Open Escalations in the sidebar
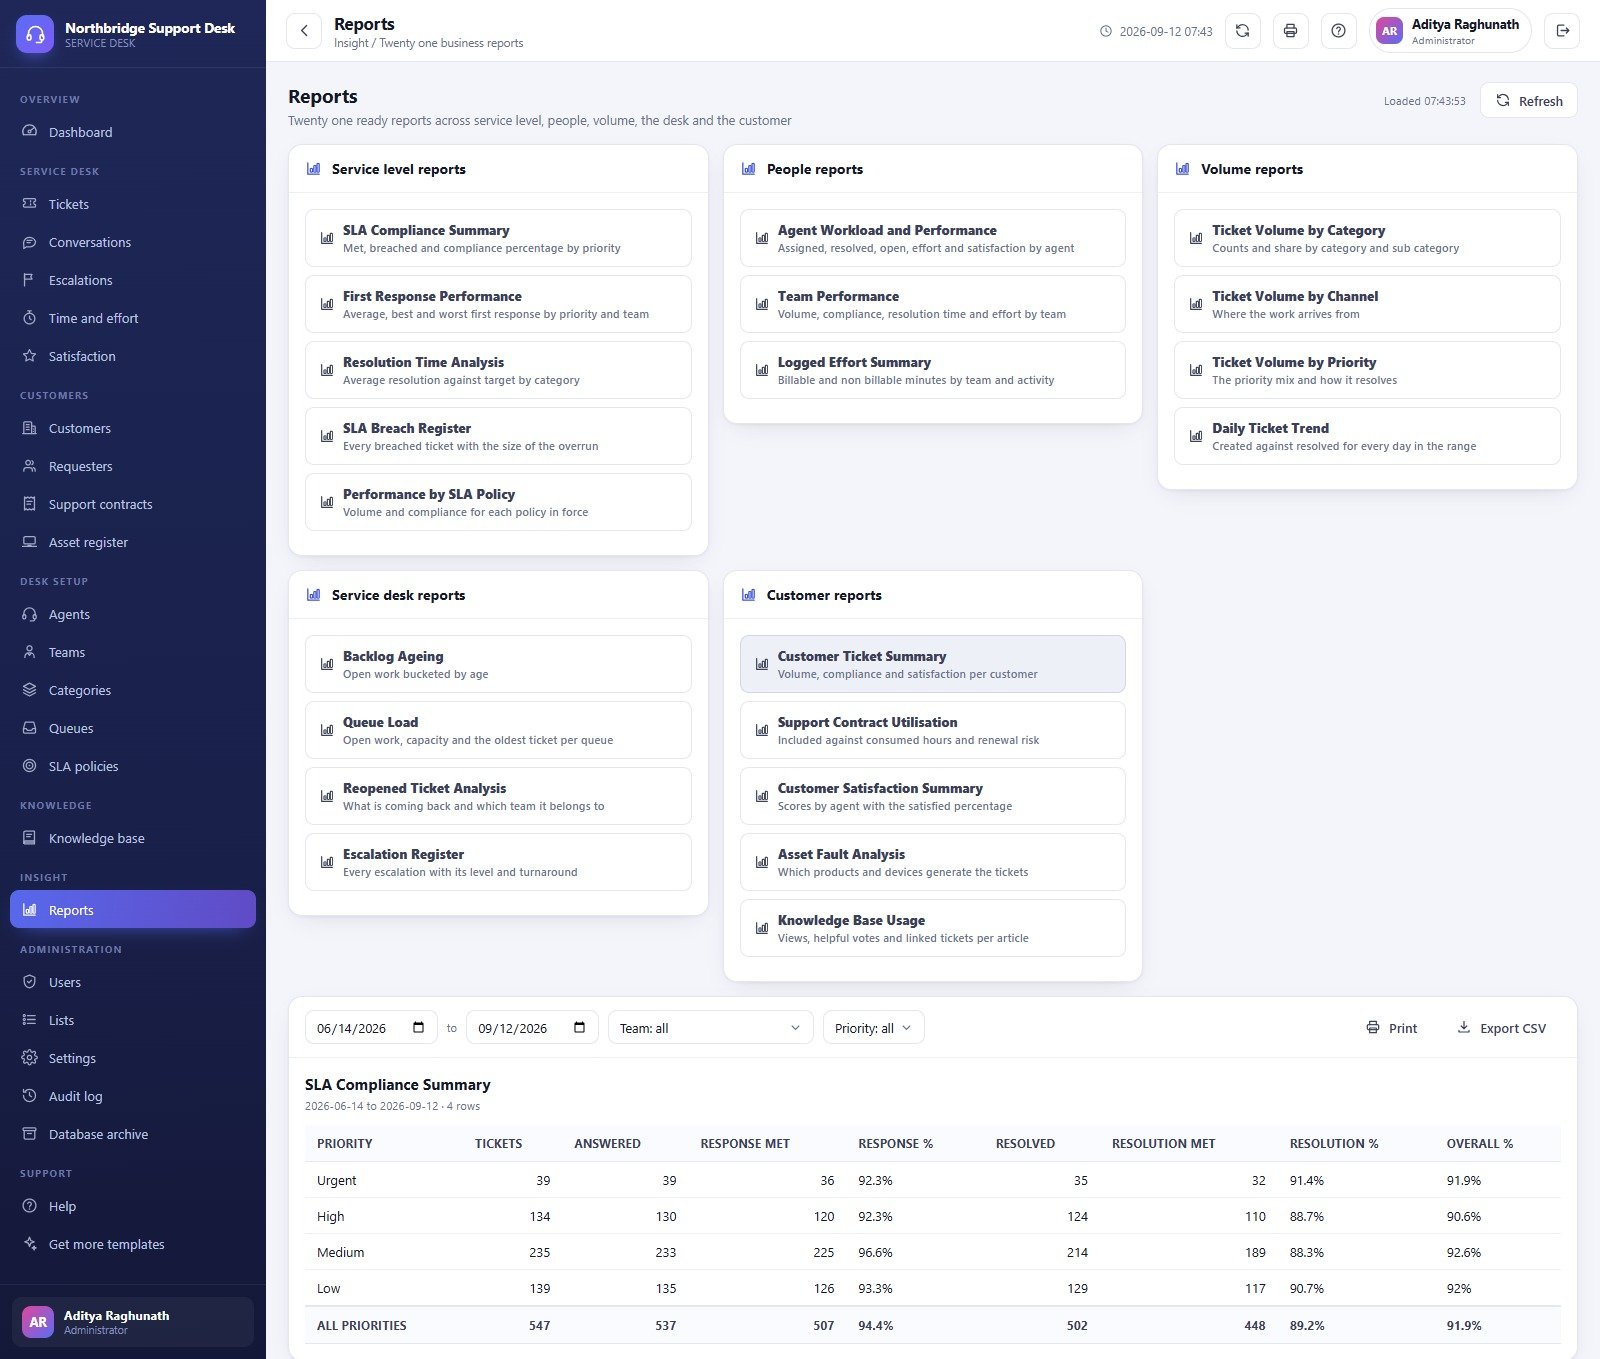This screenshot has height=1359, width=1600. (133, 280)
